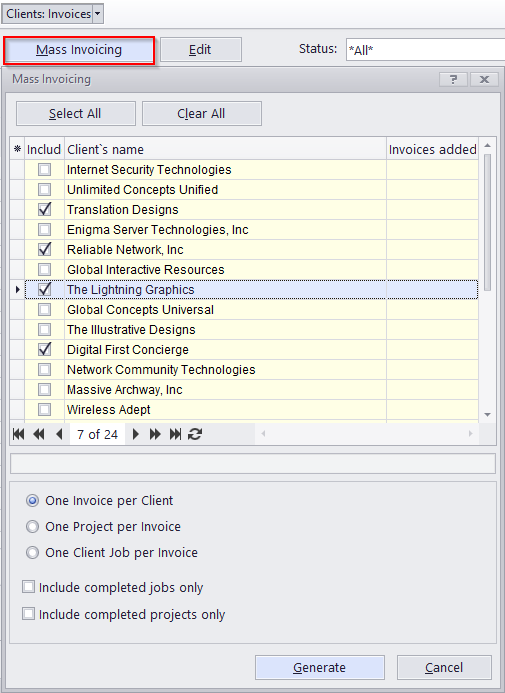Screen dimensions: 505x693
Task: Go to last record navigation icon
Action: pyautogui.click(x=175, y=434)
